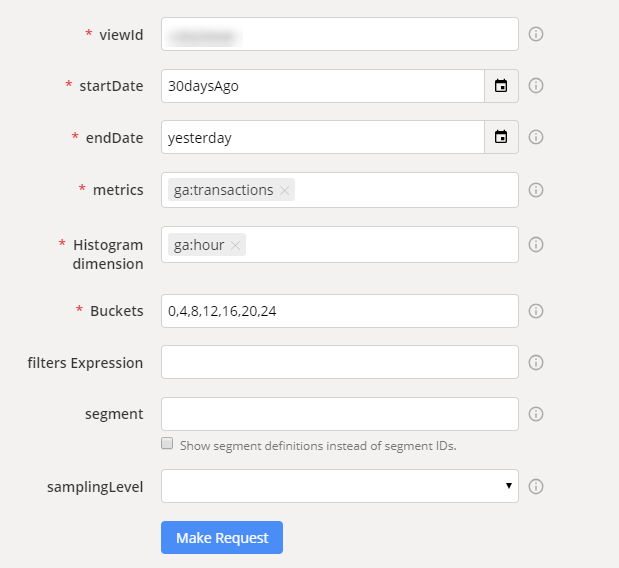The height and width of the screenshot is (568, 619).
Task: Show help info for Histogram dimension
Action: click(x=535, y=244)
